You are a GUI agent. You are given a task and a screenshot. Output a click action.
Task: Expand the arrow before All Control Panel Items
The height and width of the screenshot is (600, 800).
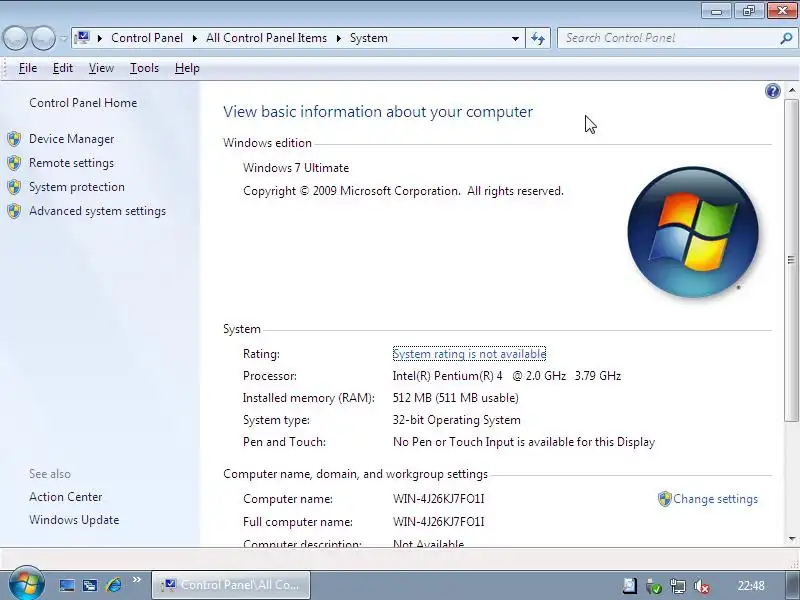(195, 38)
